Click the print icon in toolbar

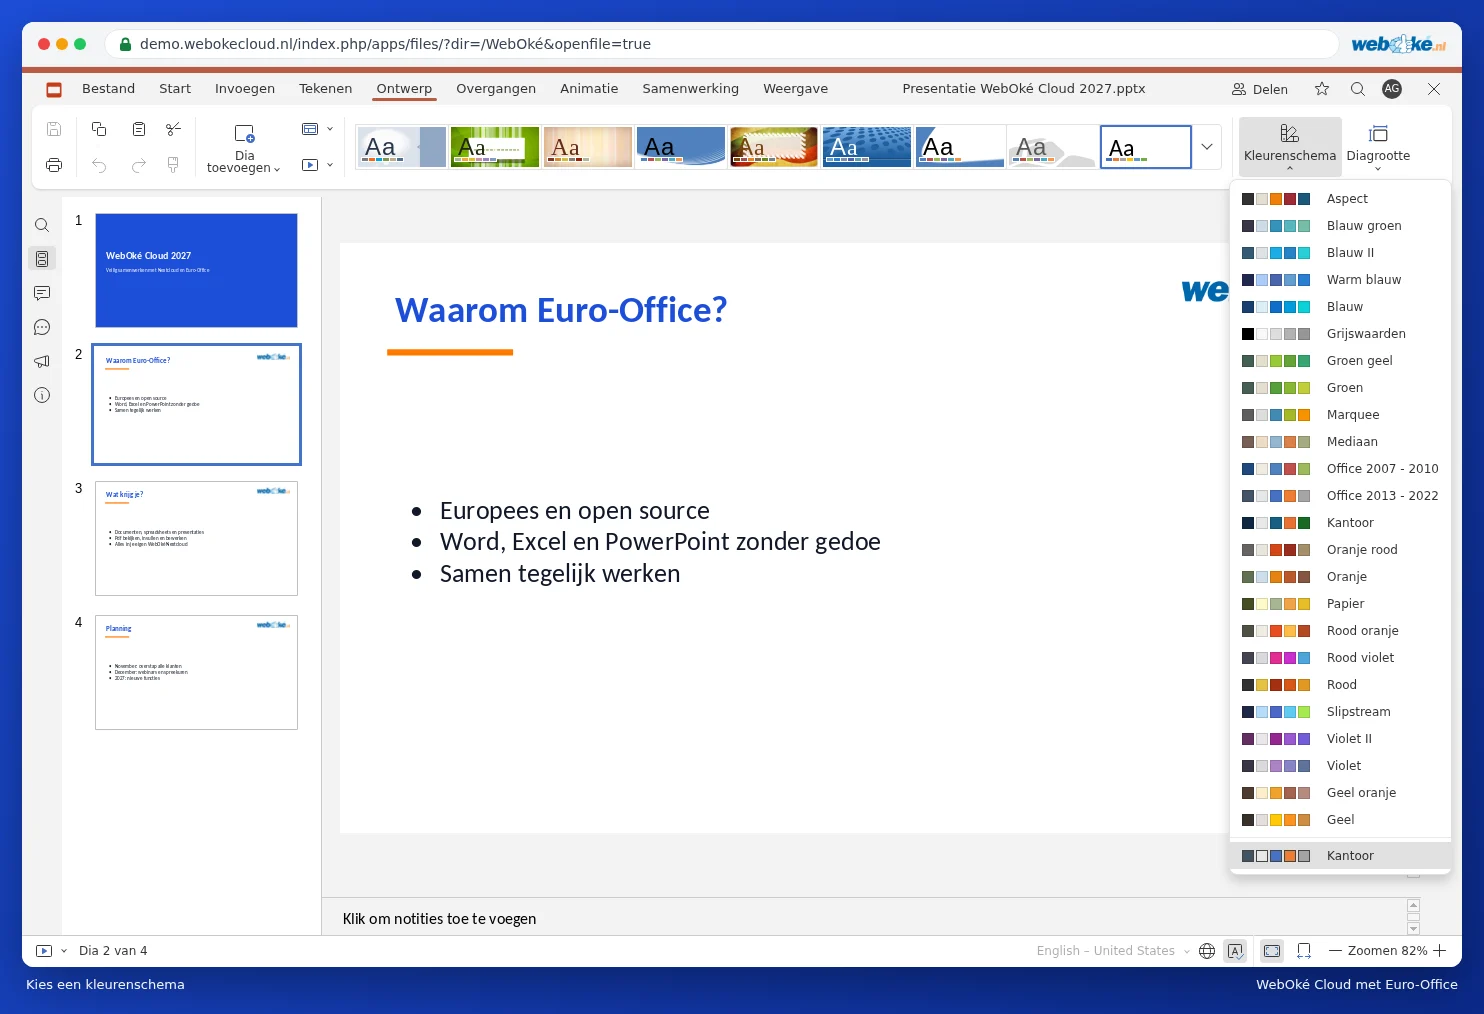54,165
